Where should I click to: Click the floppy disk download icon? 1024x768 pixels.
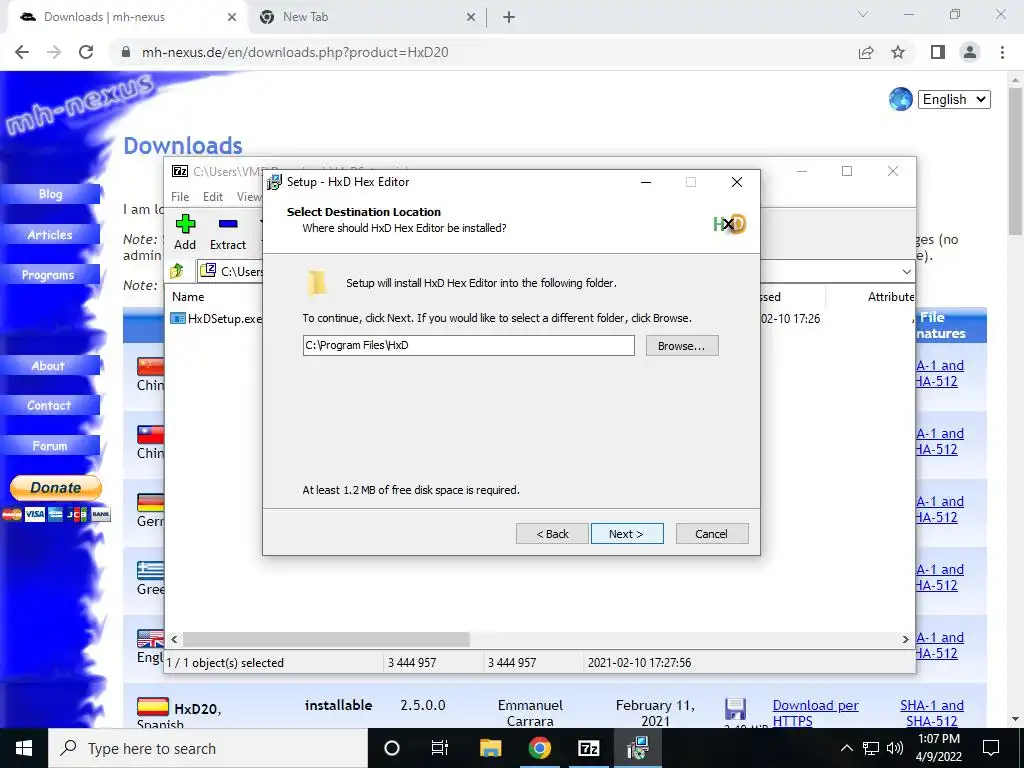735,709
